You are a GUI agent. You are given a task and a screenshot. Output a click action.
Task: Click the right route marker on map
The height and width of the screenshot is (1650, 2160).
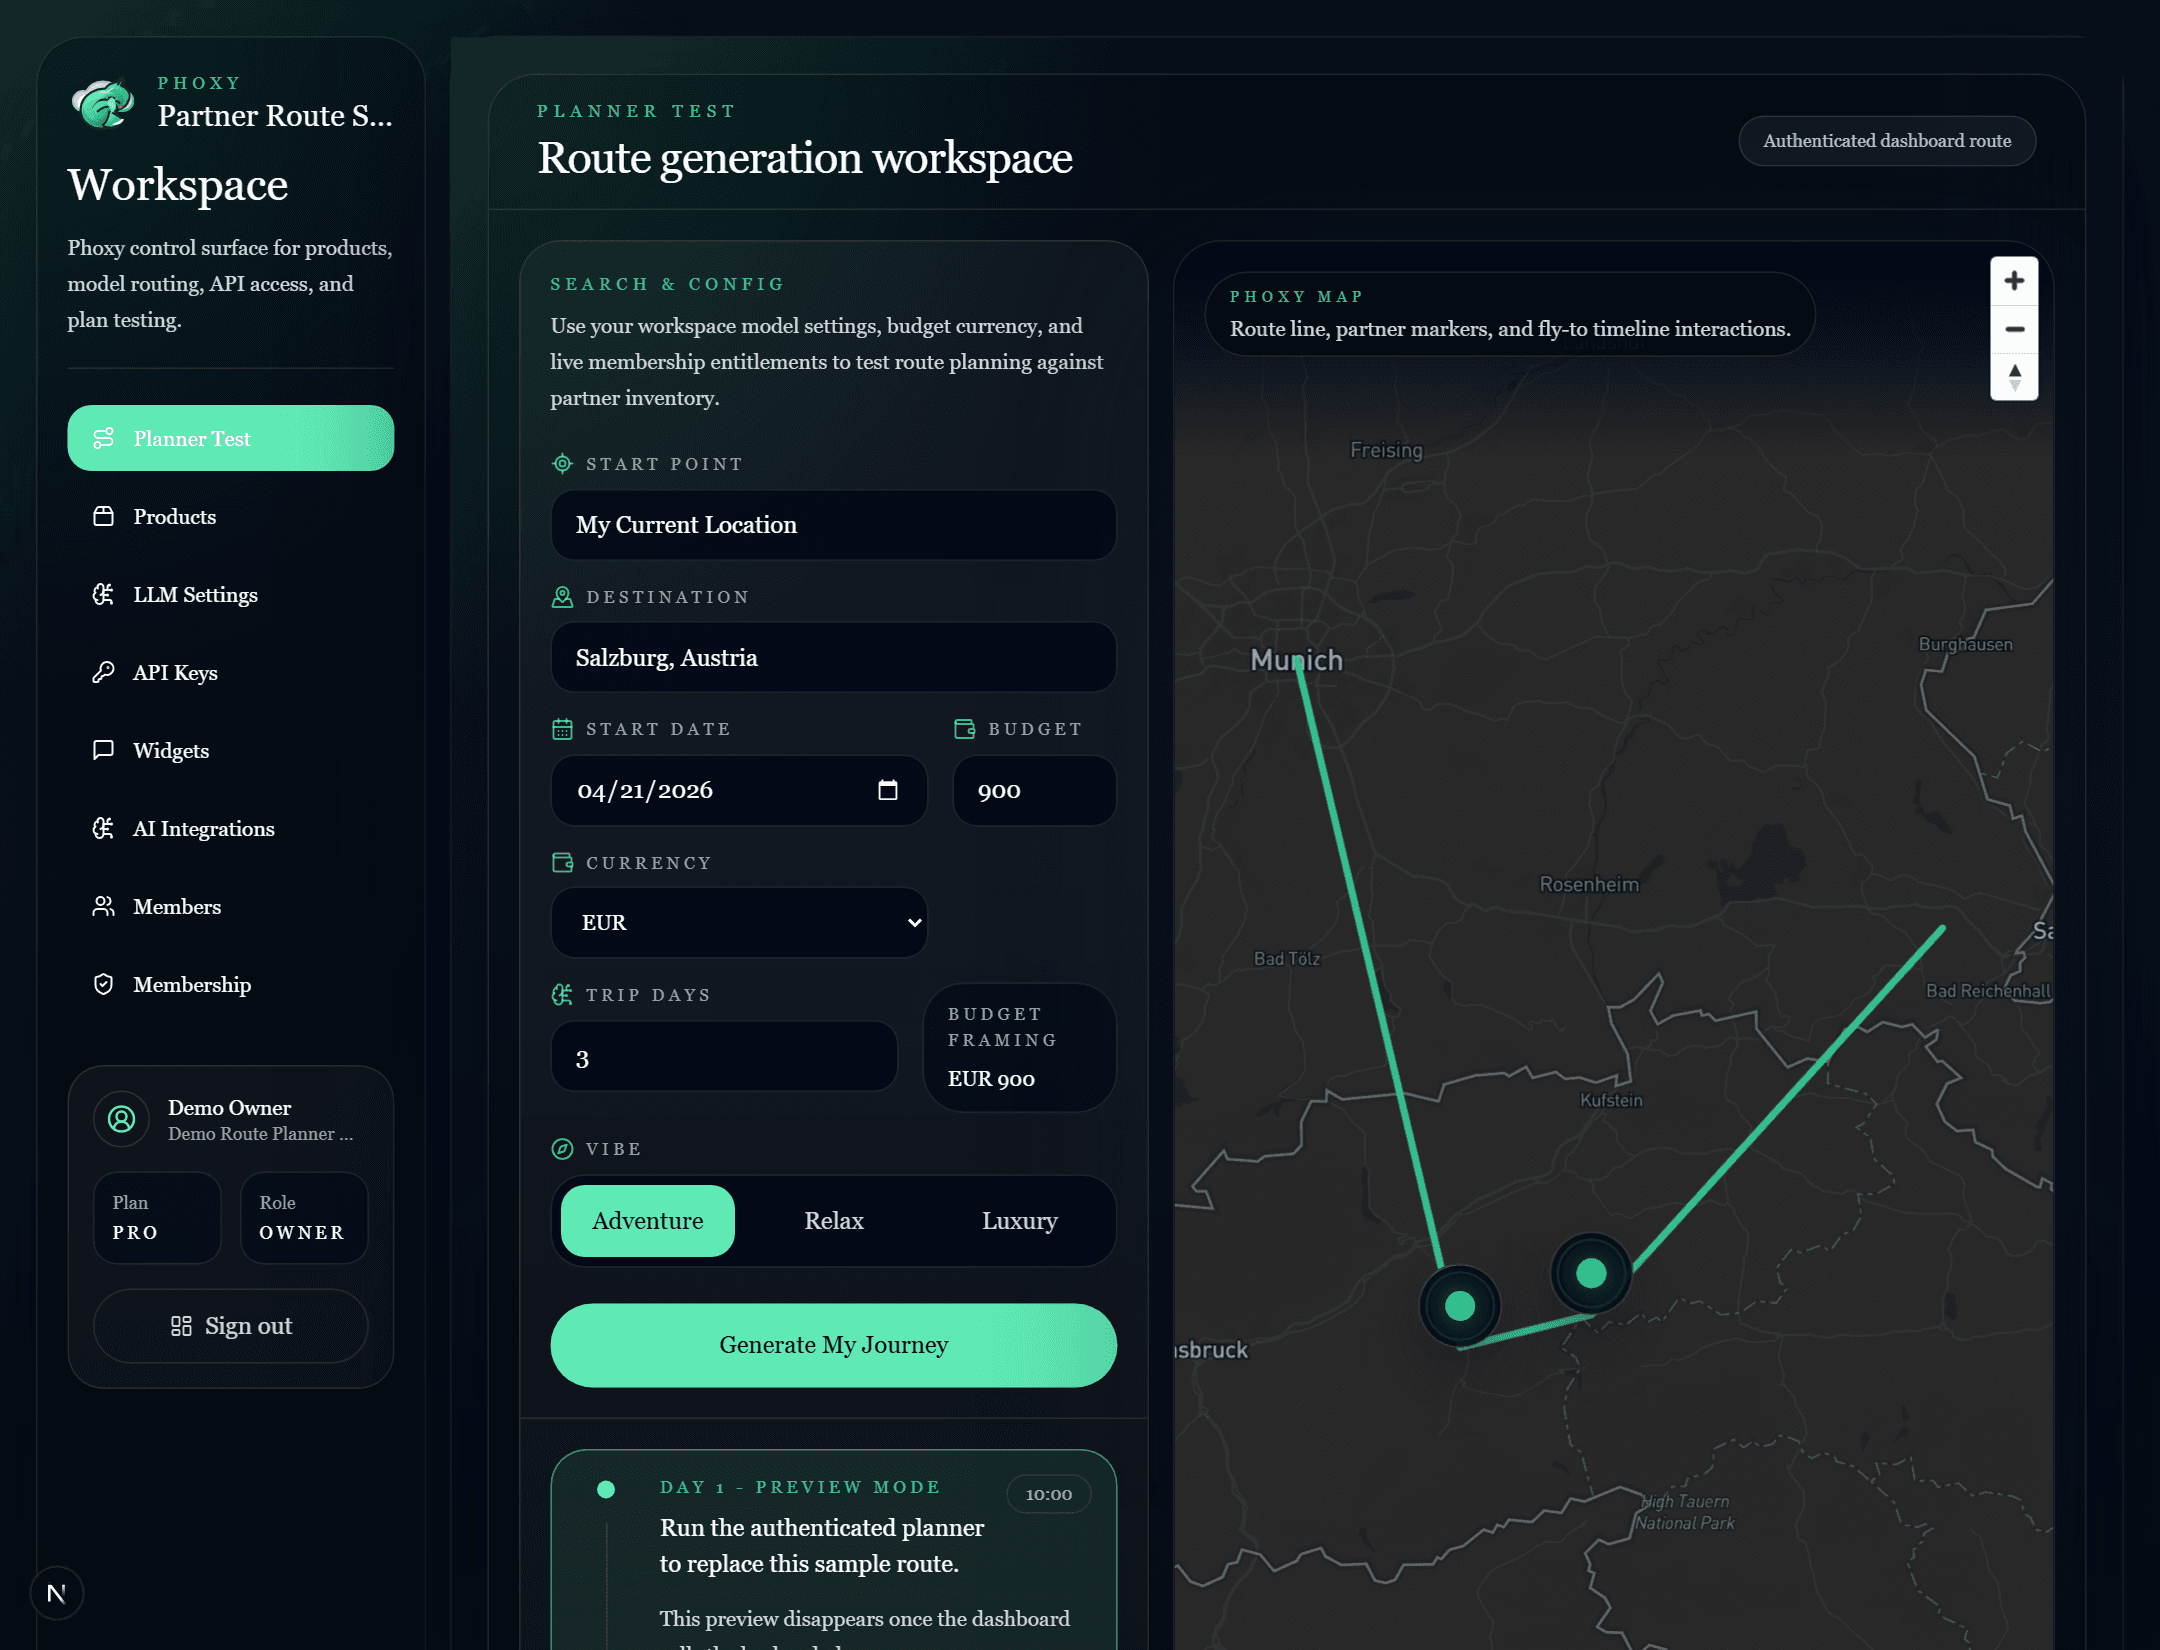1591,1273
